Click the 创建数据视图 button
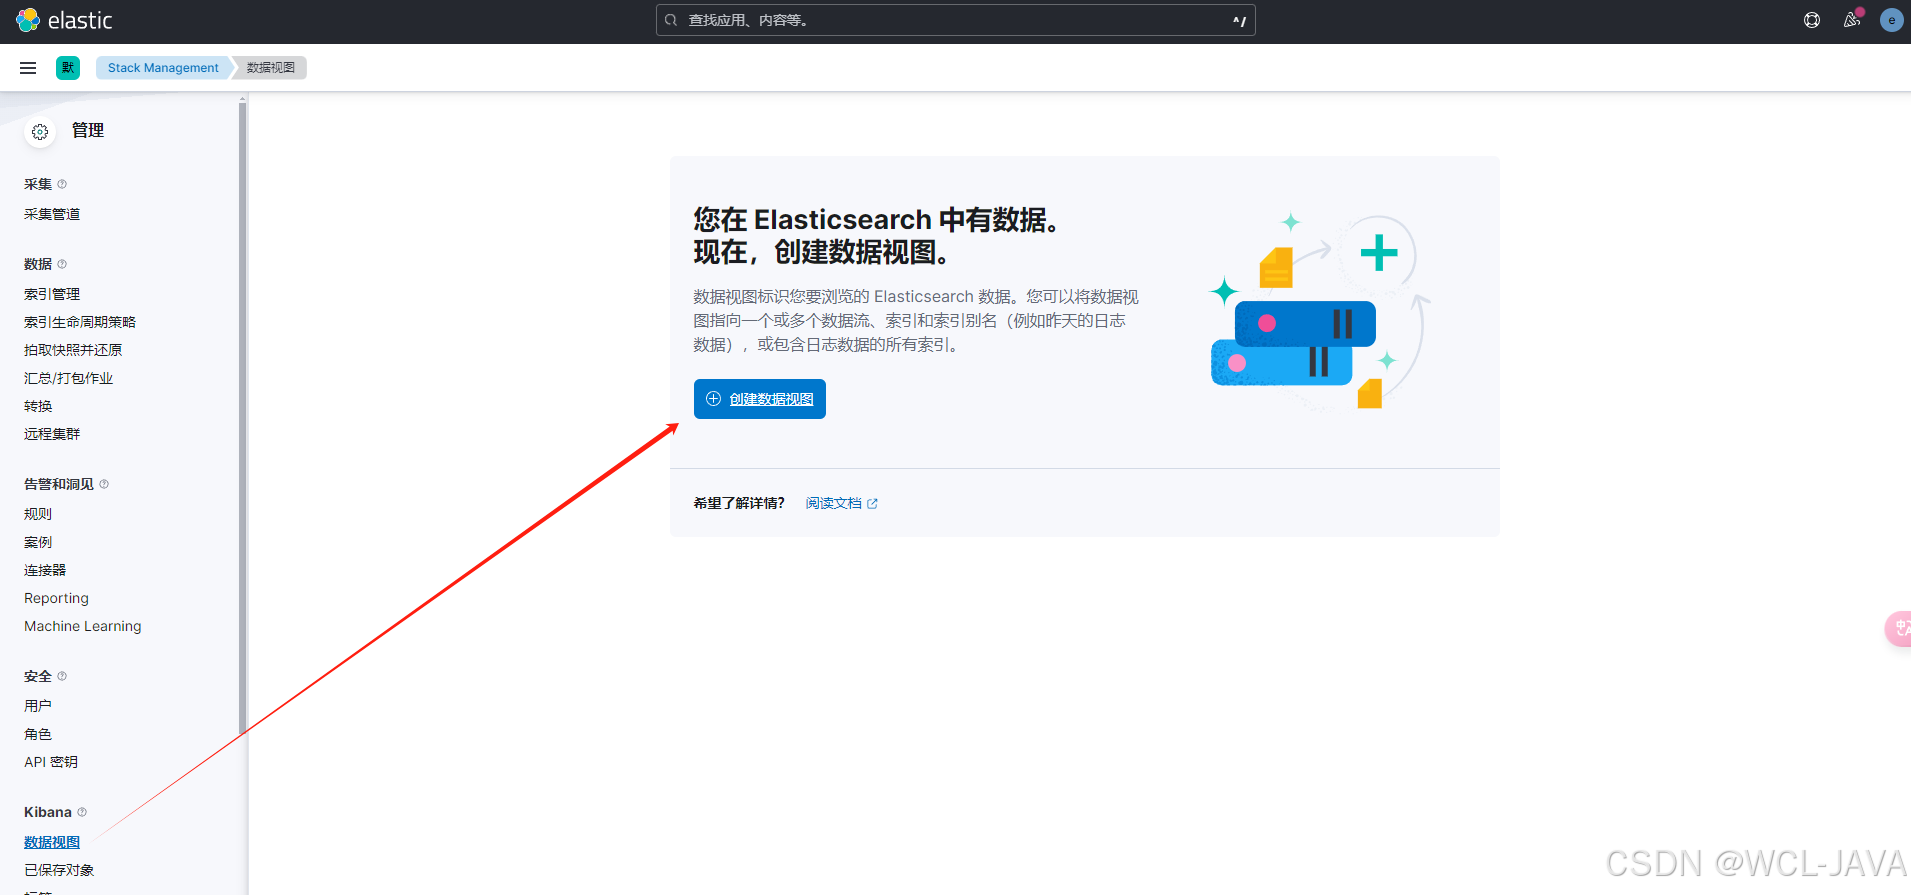The width and height of the screenshot is (1911, 895). click(760, 399)
